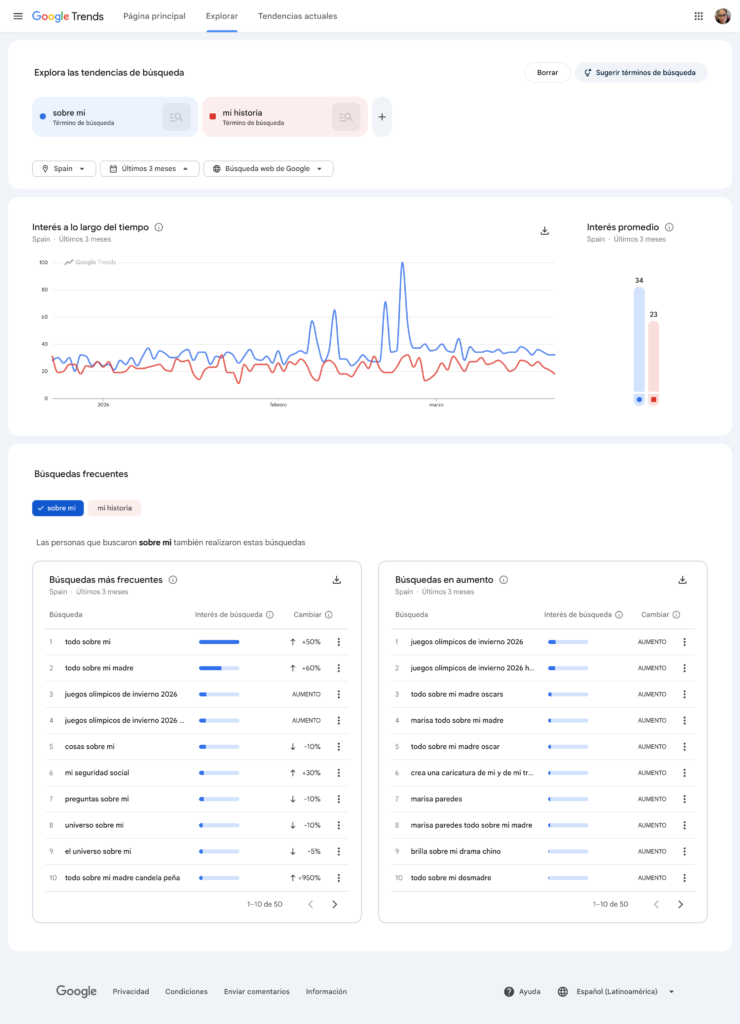Screen dimensions: 740x1024
Task: Select the 'mi historia' filter chip
Action: point(114,508)
